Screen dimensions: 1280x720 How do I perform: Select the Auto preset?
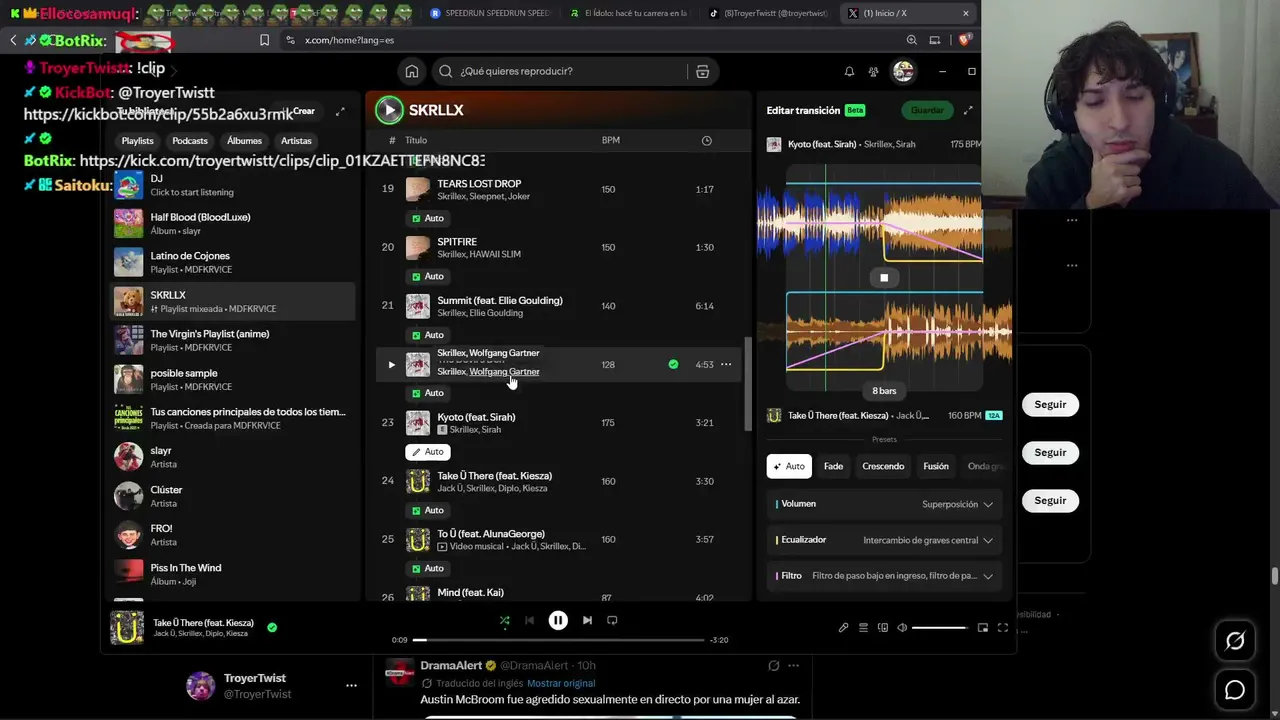pos(789,466)
